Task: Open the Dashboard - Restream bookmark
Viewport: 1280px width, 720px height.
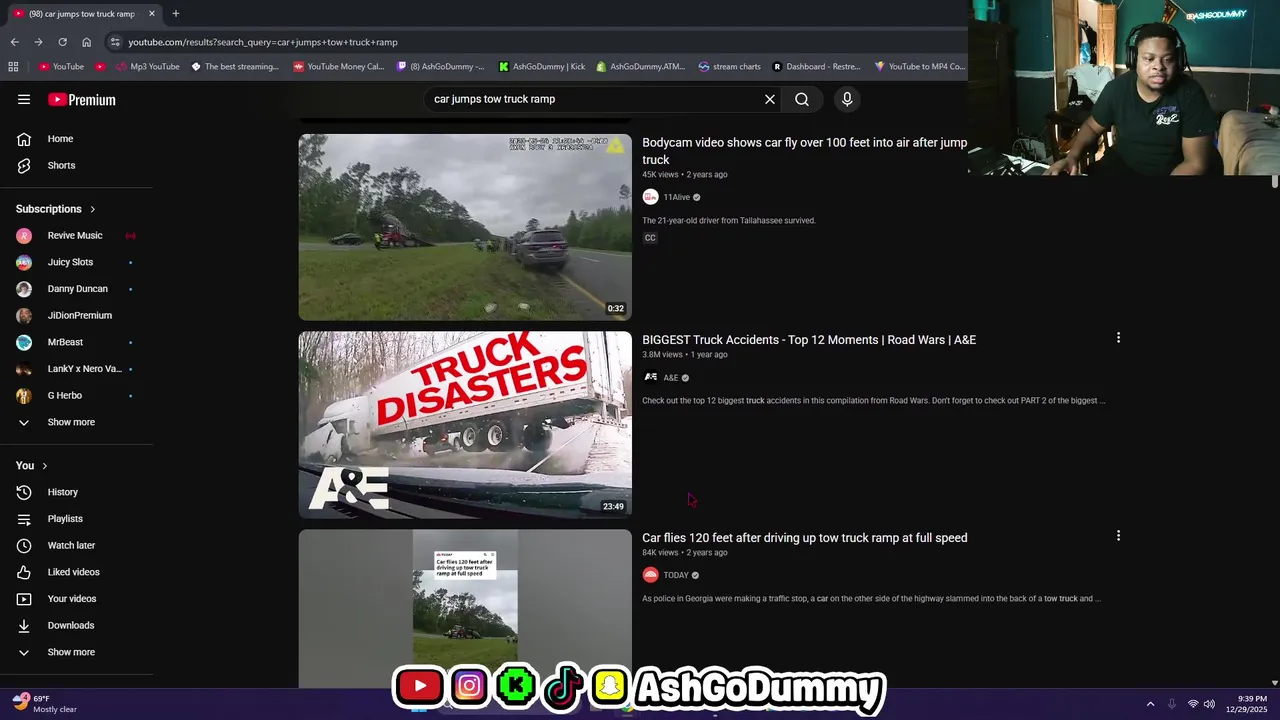Action: coord(817,67)
